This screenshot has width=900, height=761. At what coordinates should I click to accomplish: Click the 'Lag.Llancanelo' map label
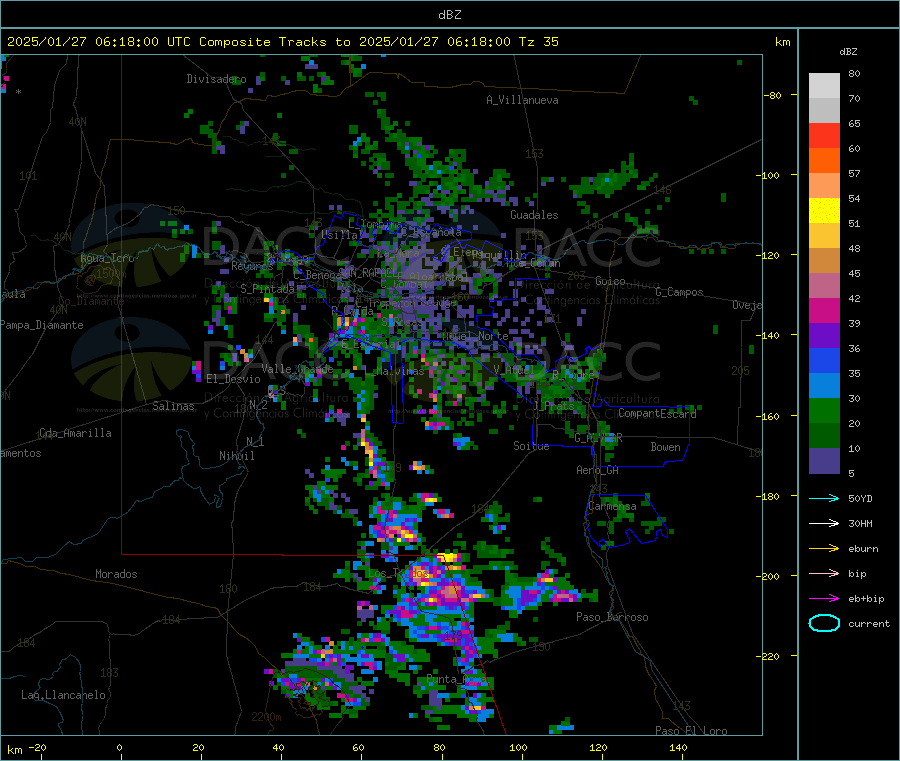coord(63,695)
